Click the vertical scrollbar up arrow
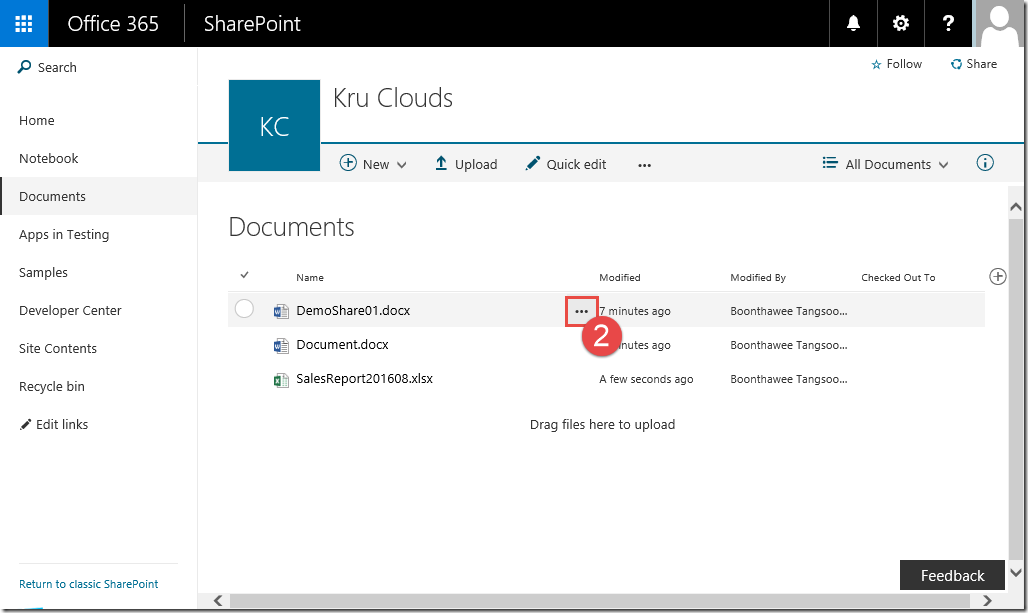Viewport: 1028px width, 613px height. [x=1016, y=207]
